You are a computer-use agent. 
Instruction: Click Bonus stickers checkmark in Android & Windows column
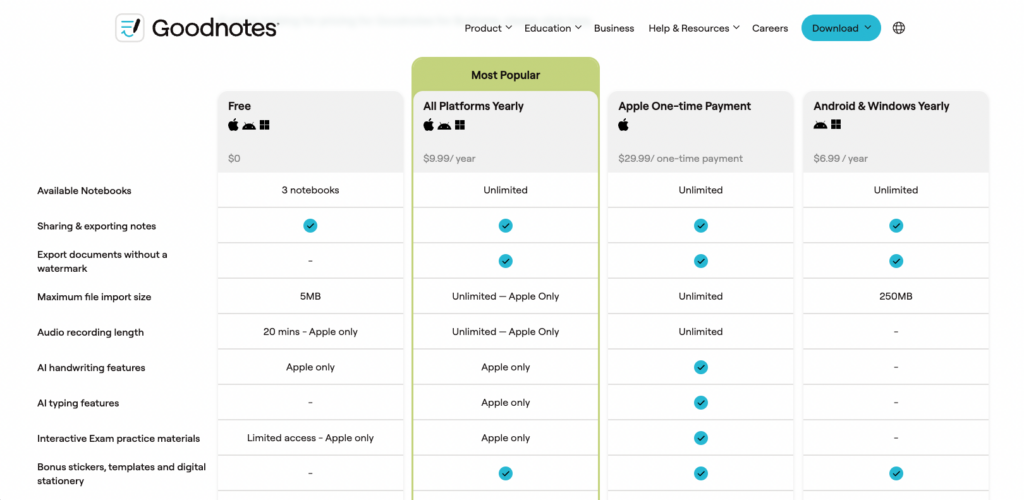tap(896, 474)
